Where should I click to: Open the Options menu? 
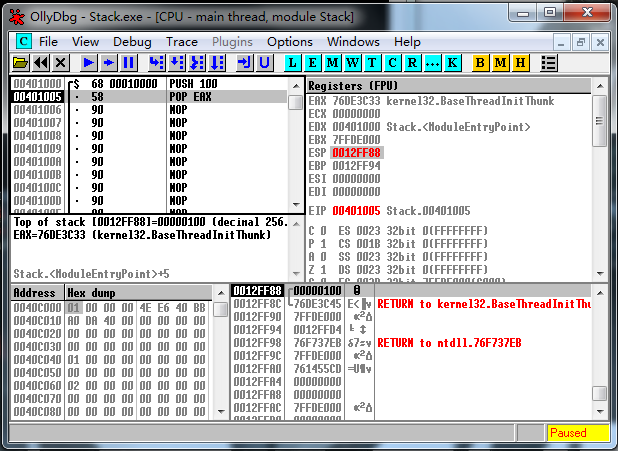pos(290,42)
